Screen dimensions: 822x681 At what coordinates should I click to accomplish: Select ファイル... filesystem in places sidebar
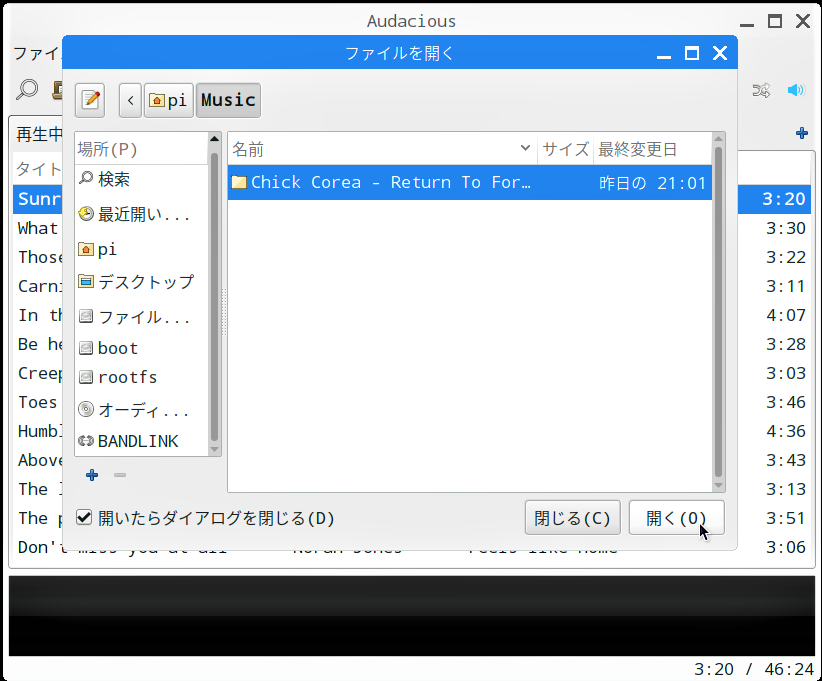pos(142,317)
